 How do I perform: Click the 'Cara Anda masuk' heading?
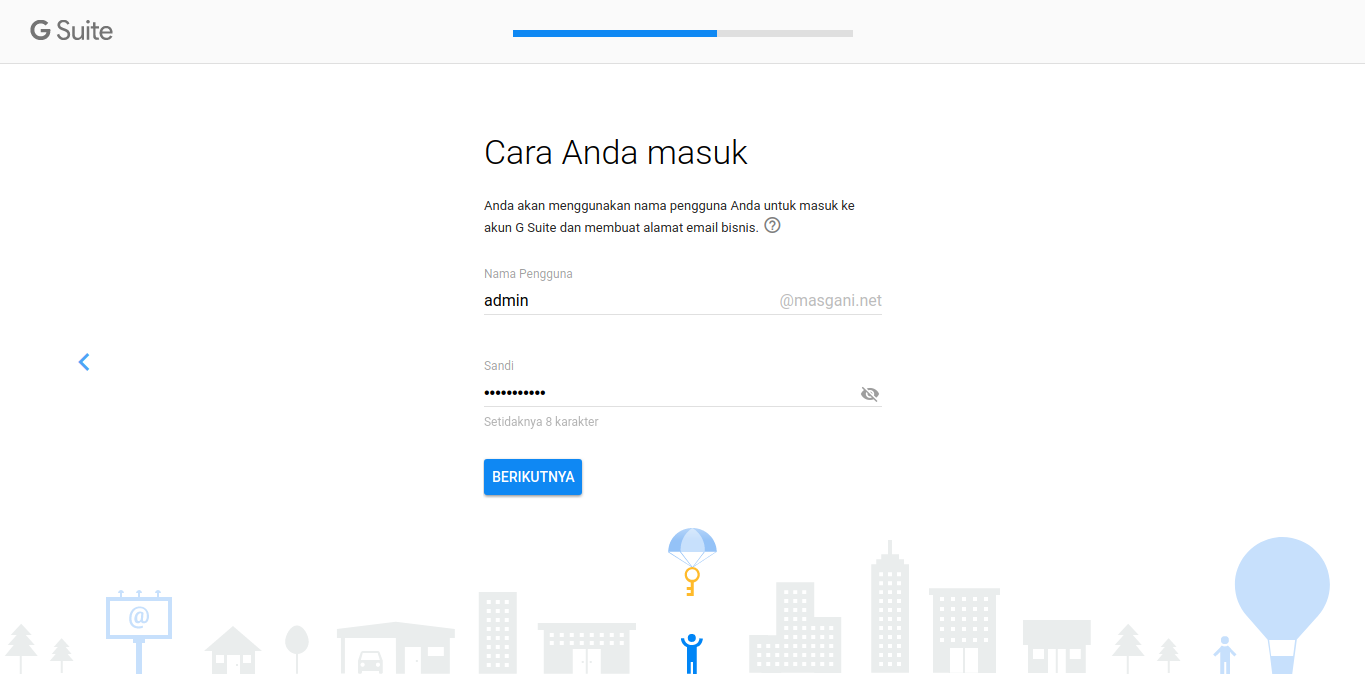coord(616,153)
